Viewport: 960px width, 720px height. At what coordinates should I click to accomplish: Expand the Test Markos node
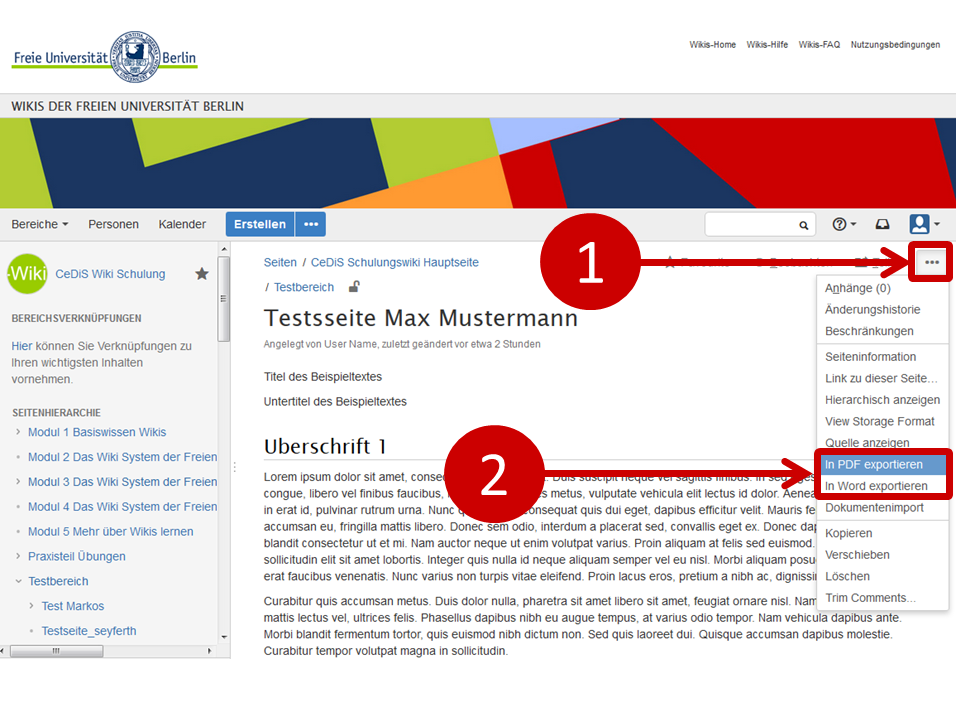pos(31,606)
